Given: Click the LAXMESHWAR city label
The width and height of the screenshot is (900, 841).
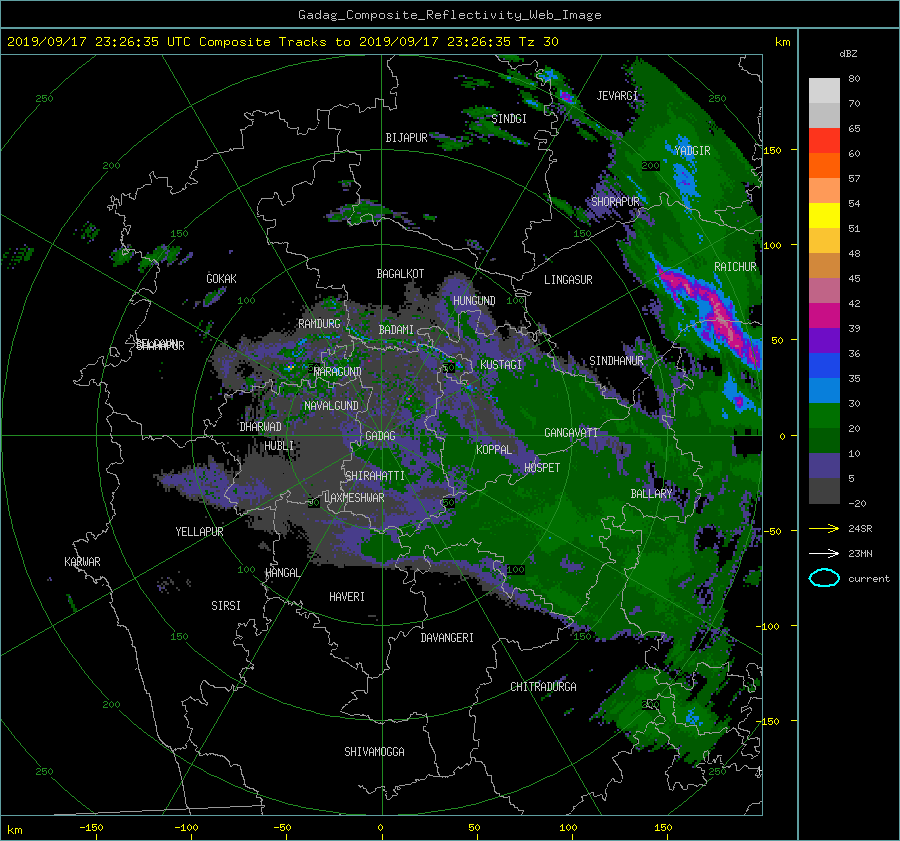Looking at the screenshot, I should (x=354, y=498).
